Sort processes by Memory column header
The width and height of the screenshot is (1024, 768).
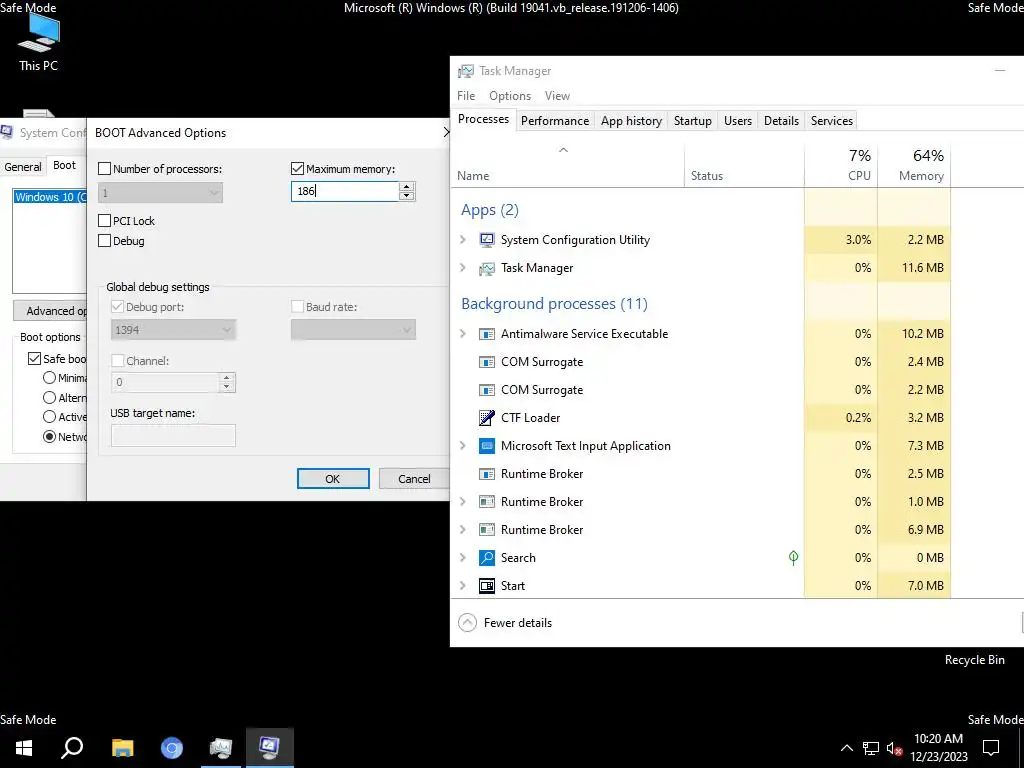click(914, 165)
